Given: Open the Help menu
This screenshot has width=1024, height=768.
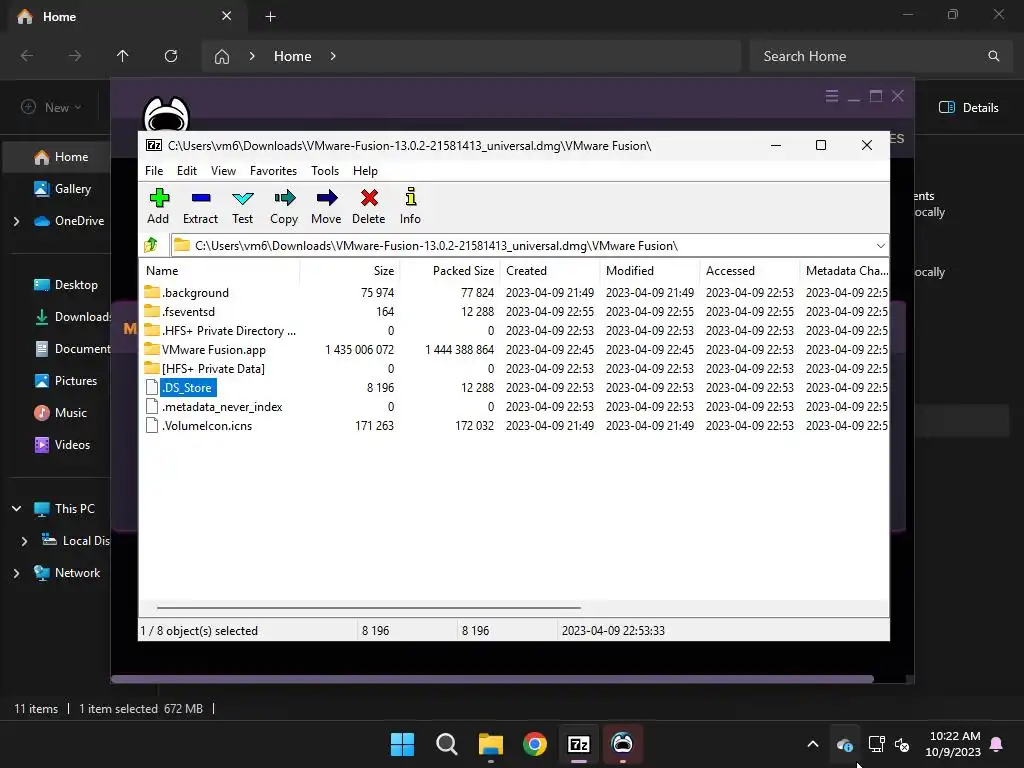Looking at the screenshot, I should tap(365, 170).
